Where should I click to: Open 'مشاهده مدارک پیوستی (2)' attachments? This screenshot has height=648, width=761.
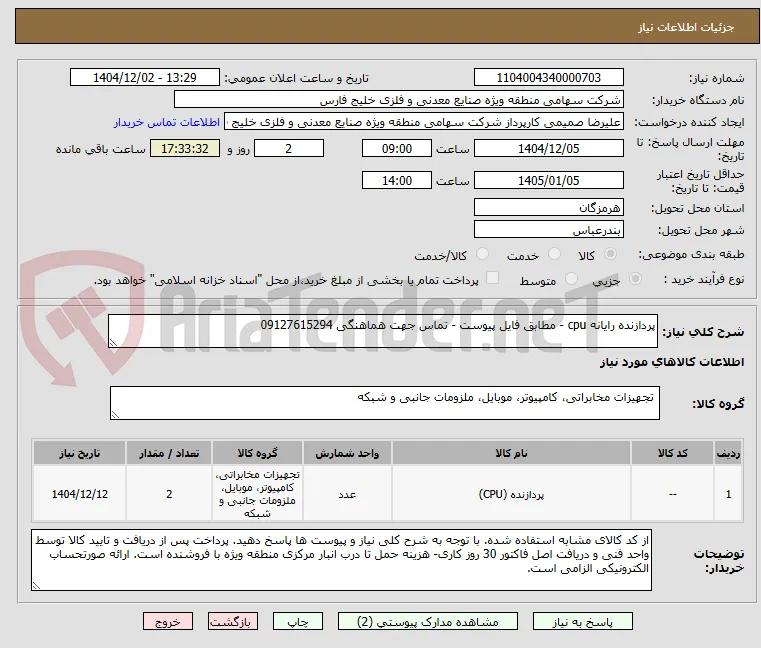tap(428, 621)
